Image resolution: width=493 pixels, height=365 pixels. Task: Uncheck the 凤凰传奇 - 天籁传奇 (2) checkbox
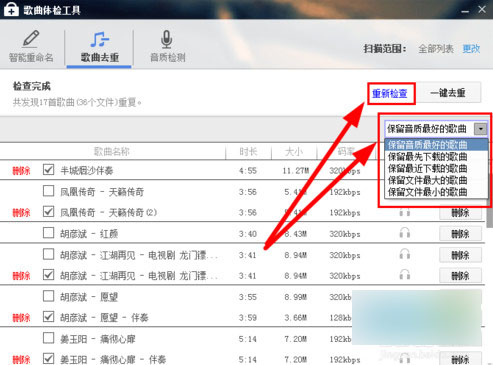point(48,212)
